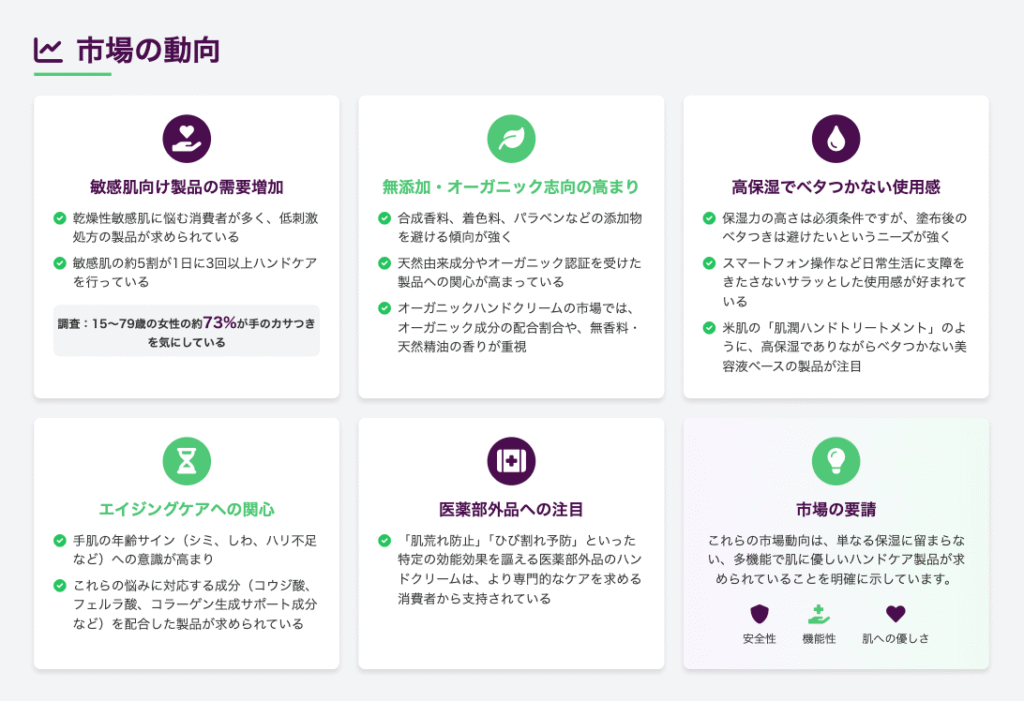Click the water droplet icon for 高保湿
1024x701 pixels.
836,139
